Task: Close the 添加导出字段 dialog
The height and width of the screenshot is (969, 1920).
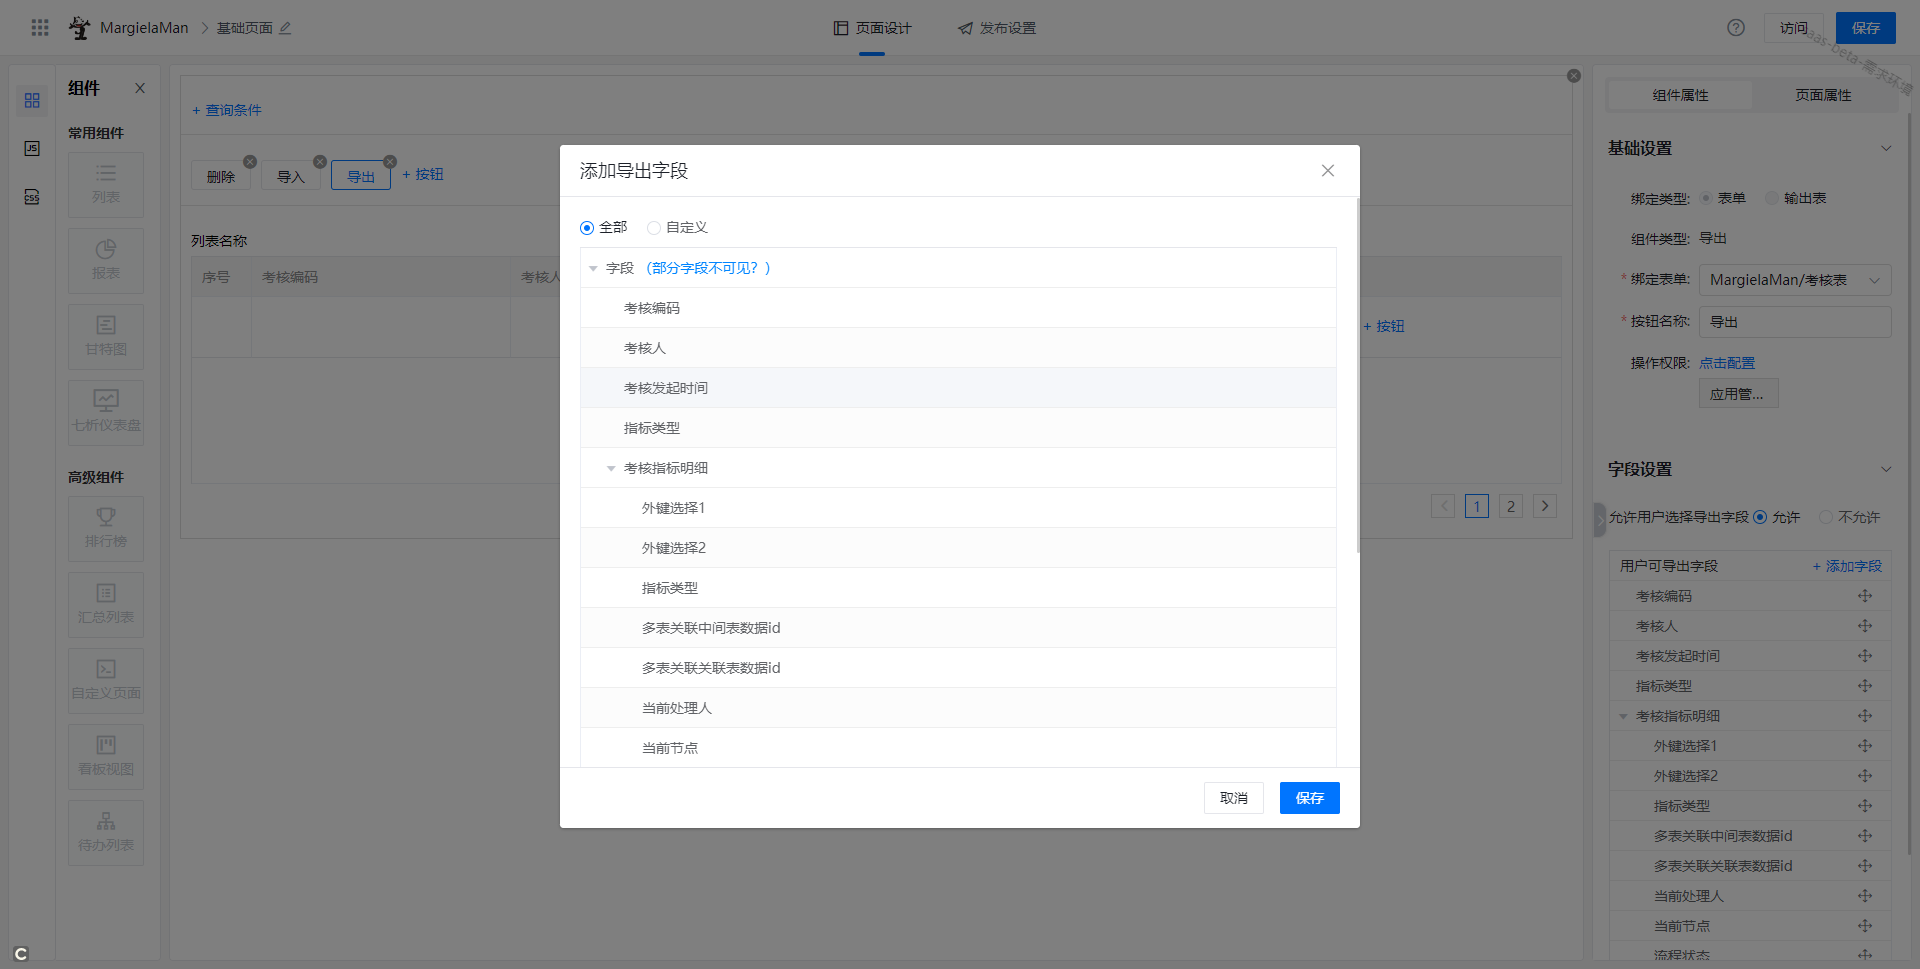Action: [1328, 171]
